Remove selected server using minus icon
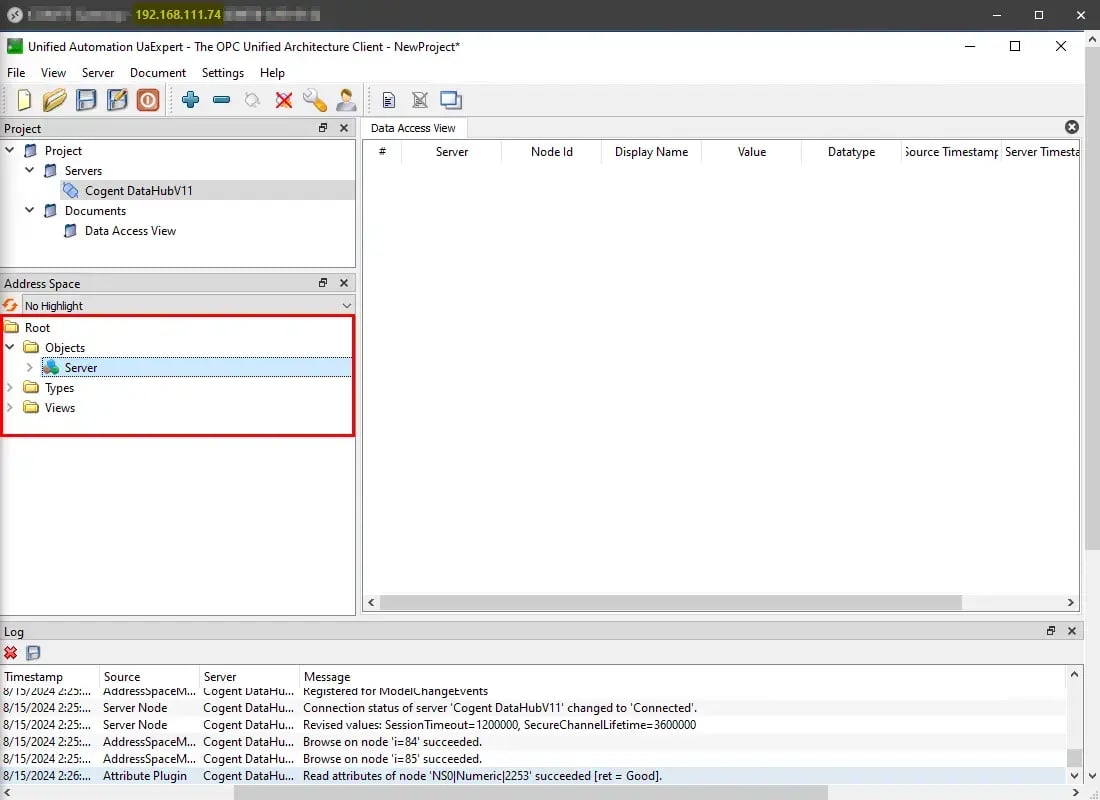 (221, 100)
